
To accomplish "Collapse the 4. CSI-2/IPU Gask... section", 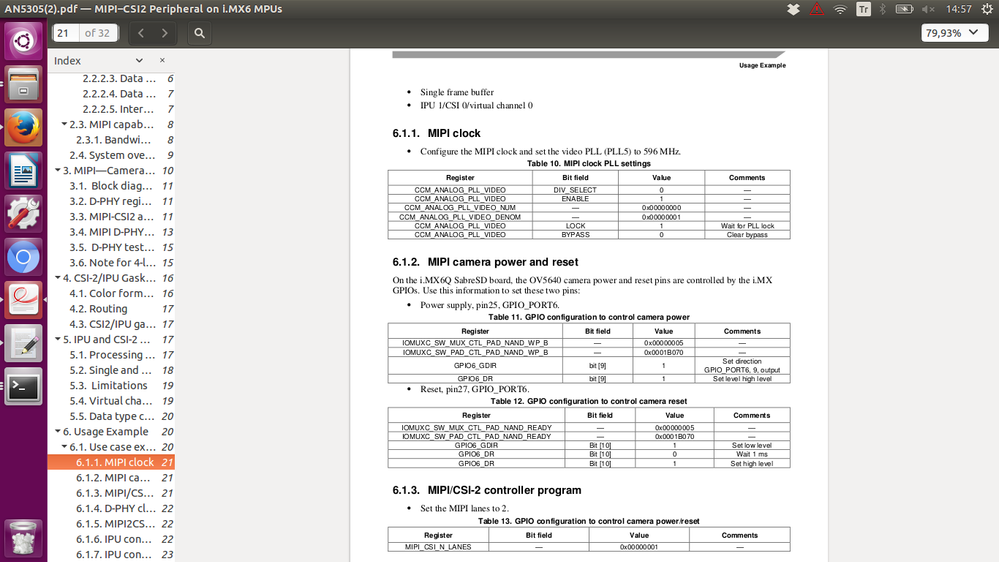I will coord(58,278).
